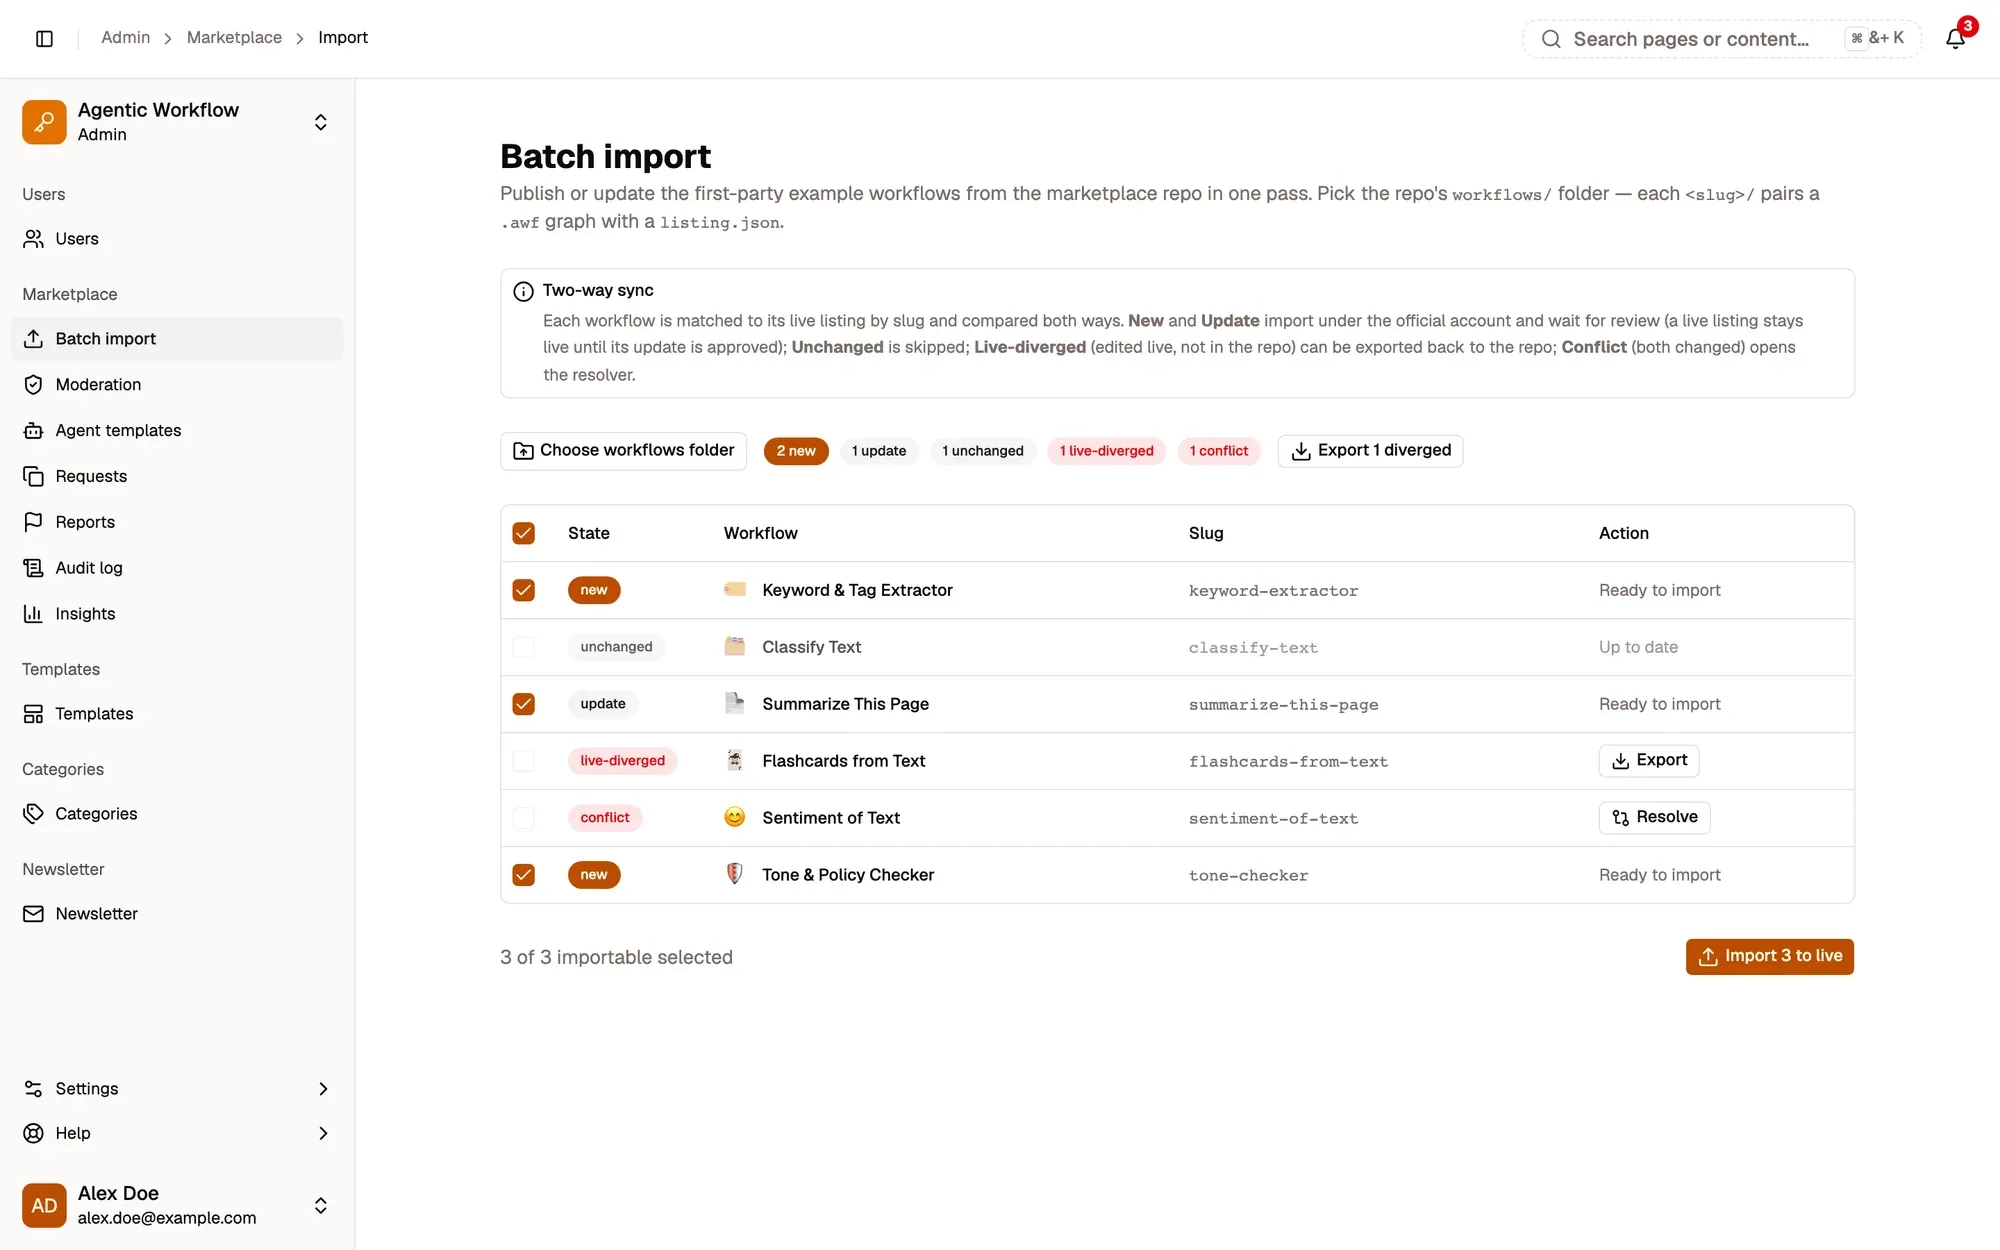Viewport: 2000px width, 1250px height.
Task: Toggle the sidebar panel icon
Action: coord(44,38)
